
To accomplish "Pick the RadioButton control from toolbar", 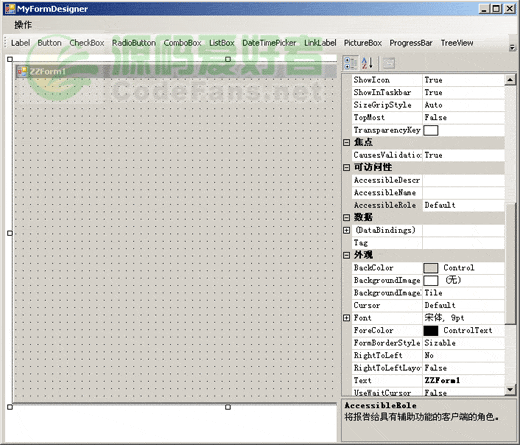I will [134, 43].
